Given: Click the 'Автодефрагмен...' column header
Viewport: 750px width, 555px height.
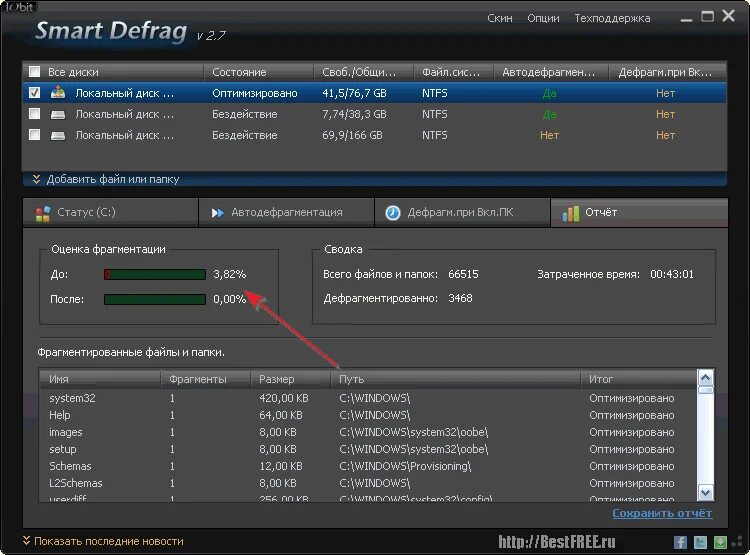Looking at the screenshot, I should 551,72.
